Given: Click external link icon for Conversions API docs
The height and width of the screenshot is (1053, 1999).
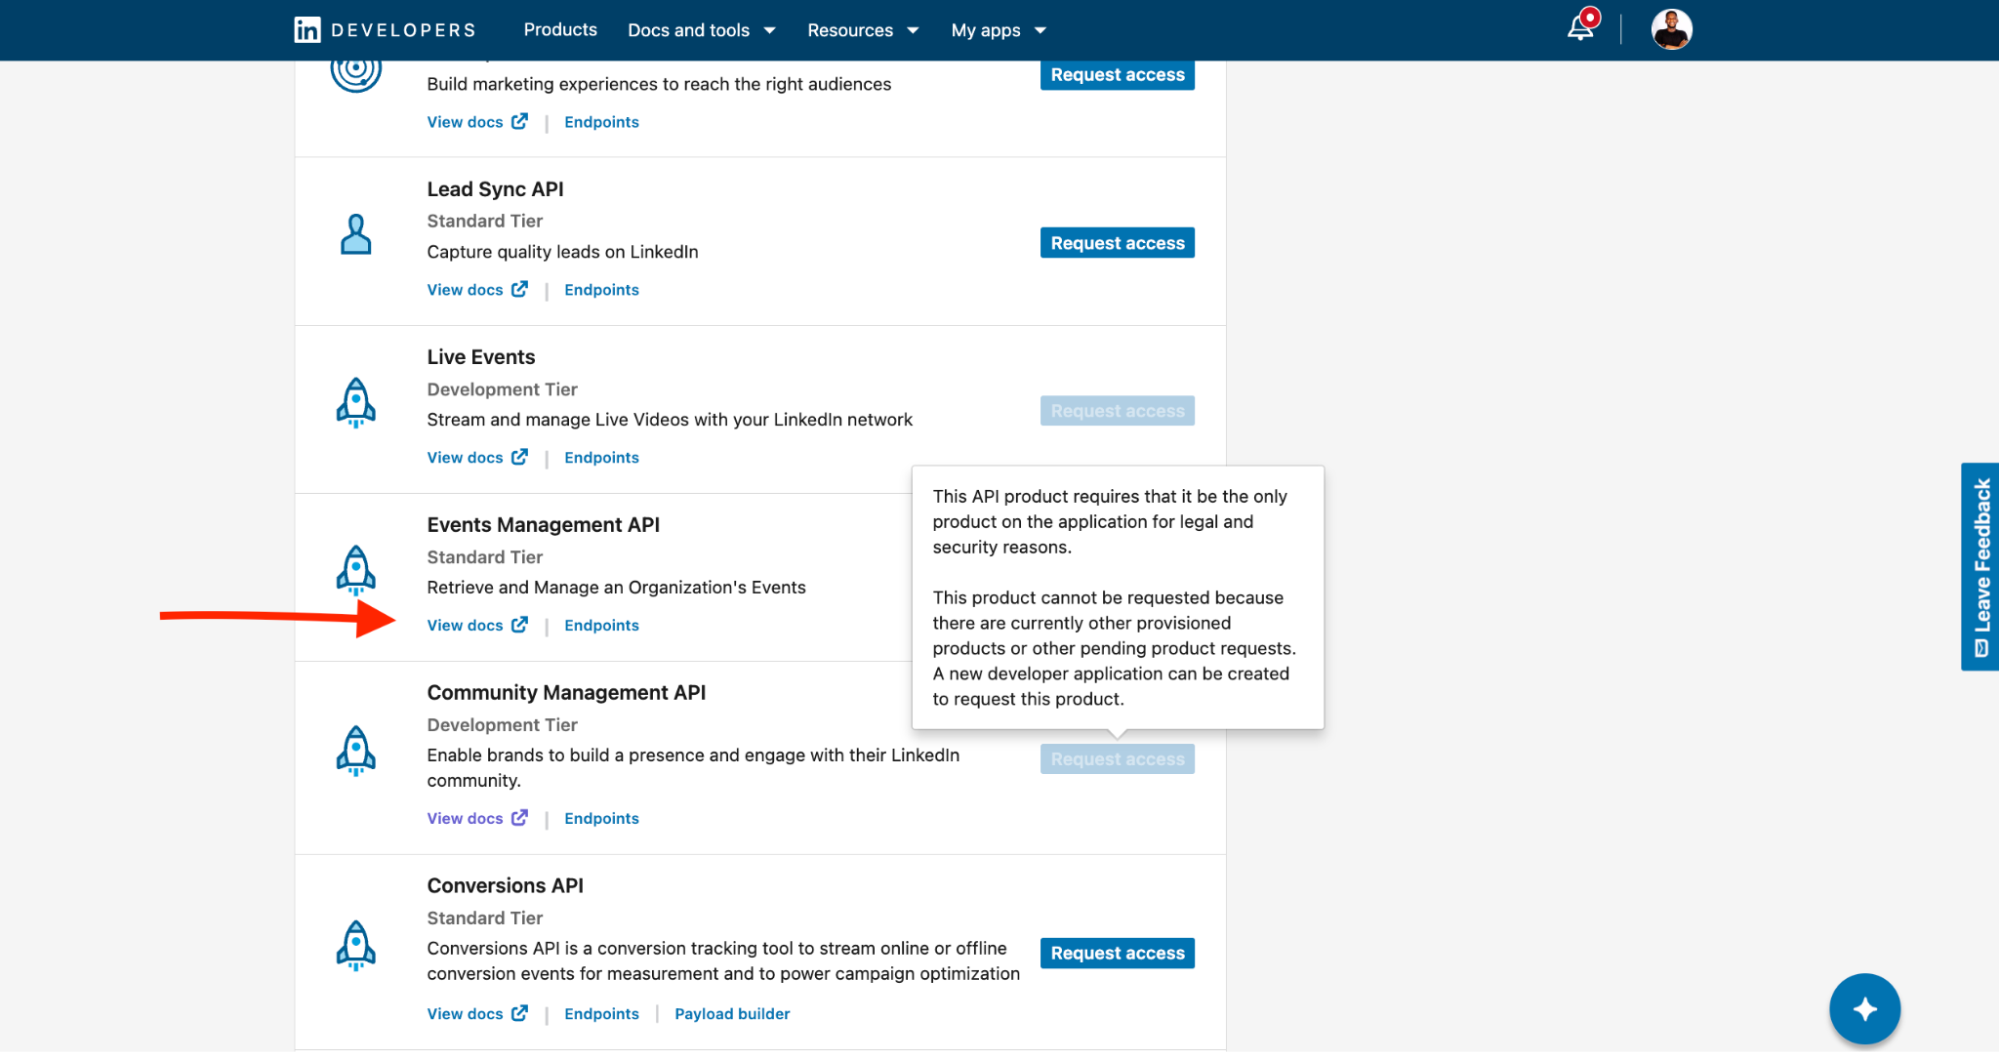Looking at the screenshot, I should tap(519, 1013).
